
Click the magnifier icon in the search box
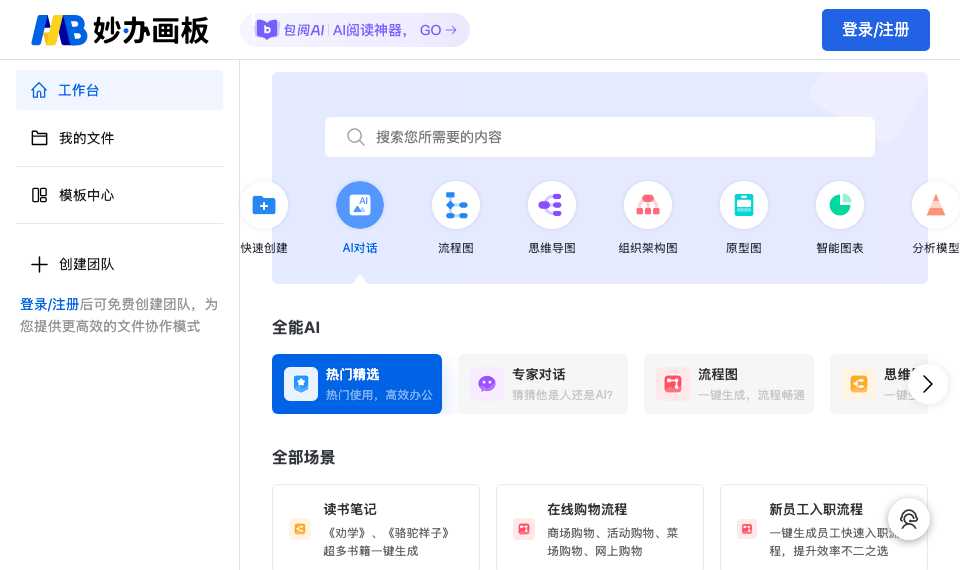[x=356, y=137]
